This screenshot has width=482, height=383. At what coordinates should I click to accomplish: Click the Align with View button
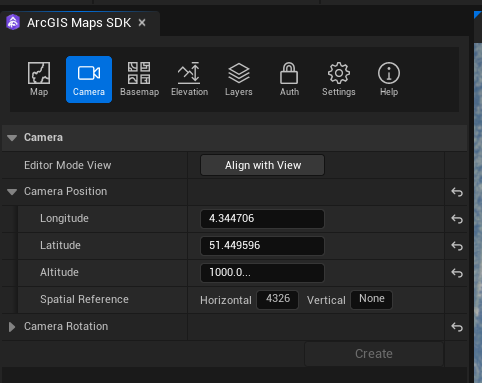pos(262,165)
